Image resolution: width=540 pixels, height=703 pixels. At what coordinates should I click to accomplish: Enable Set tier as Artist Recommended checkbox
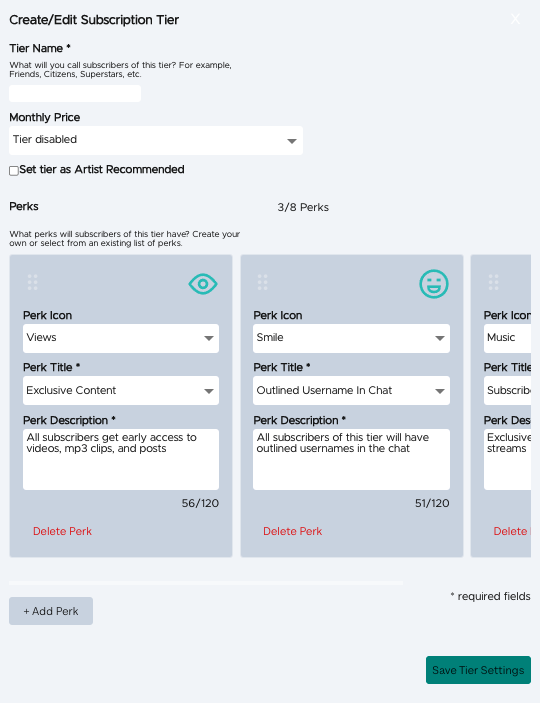coord(14,171)
